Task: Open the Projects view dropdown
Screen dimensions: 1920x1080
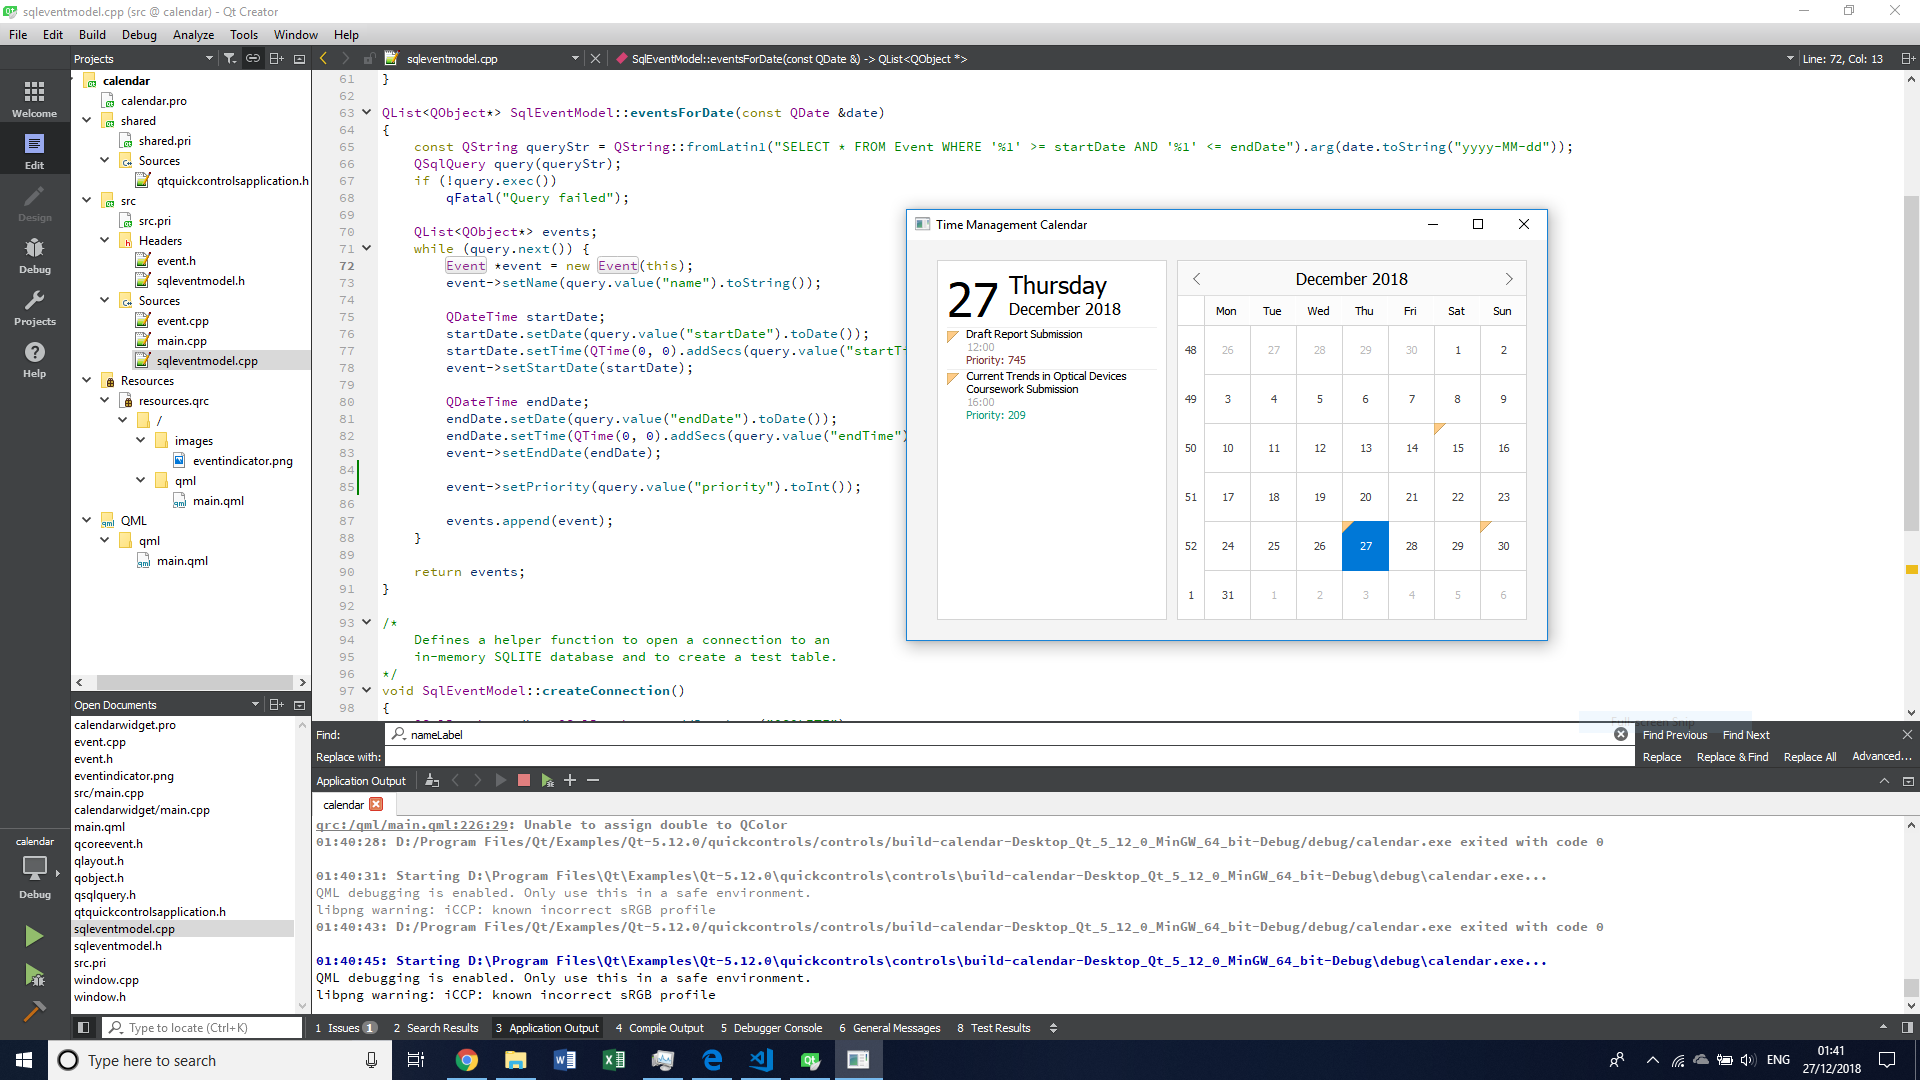Action: click(x=209, y=59)
